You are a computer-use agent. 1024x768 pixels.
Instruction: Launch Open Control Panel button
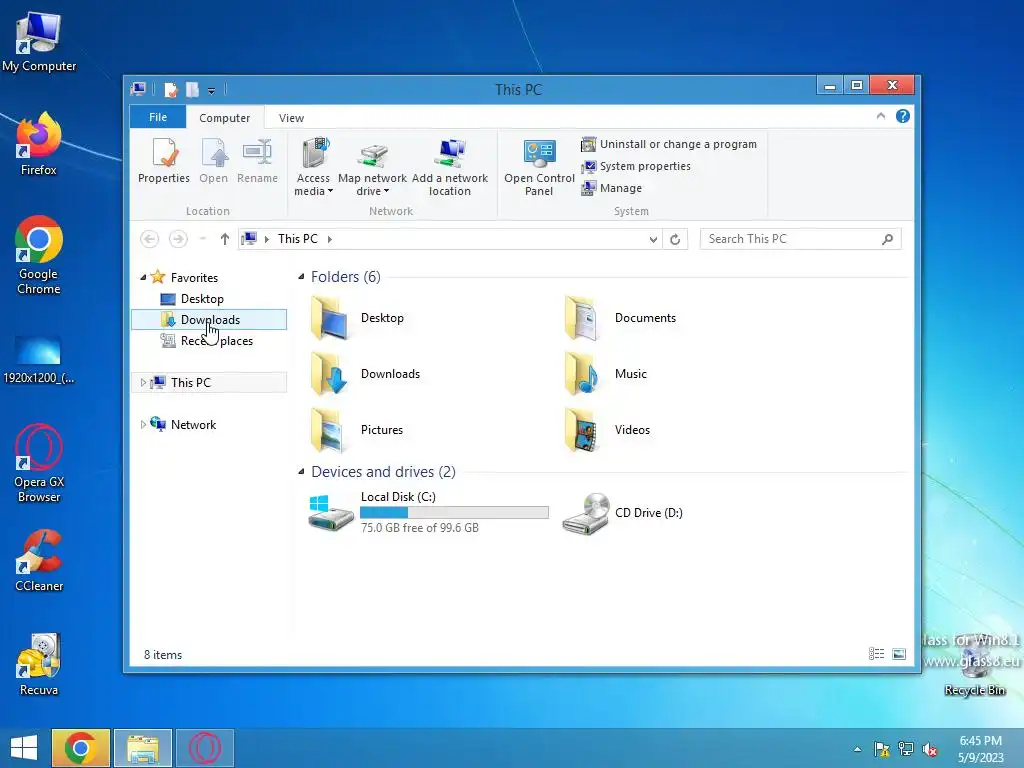tap(539, 167)
